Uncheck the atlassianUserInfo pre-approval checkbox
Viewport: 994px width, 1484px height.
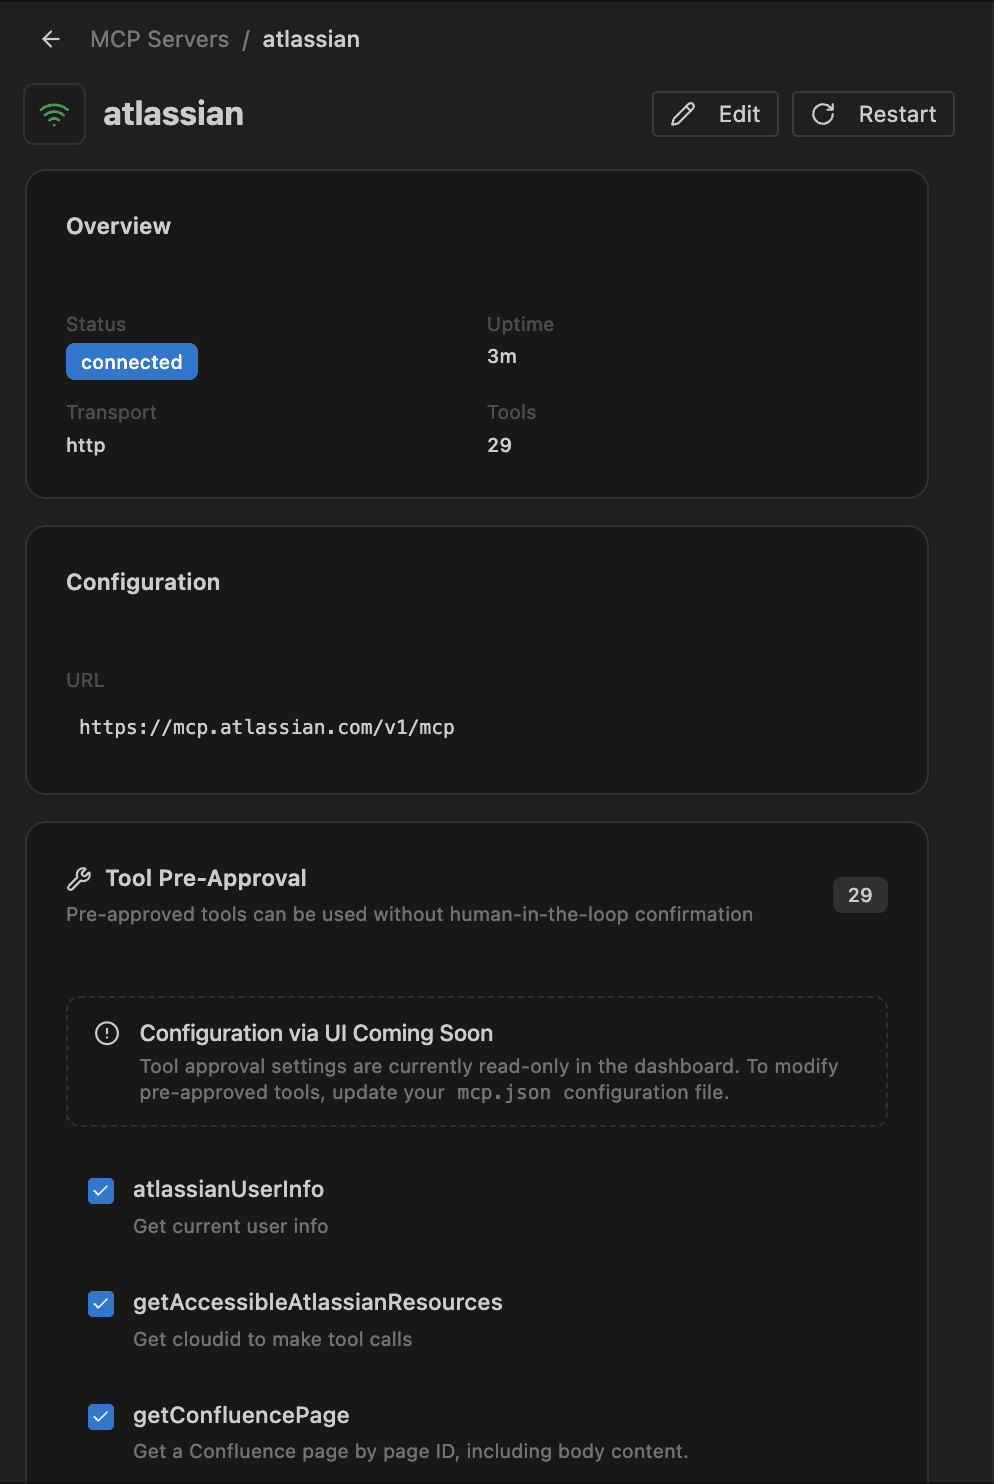[x=100, y=1190]
